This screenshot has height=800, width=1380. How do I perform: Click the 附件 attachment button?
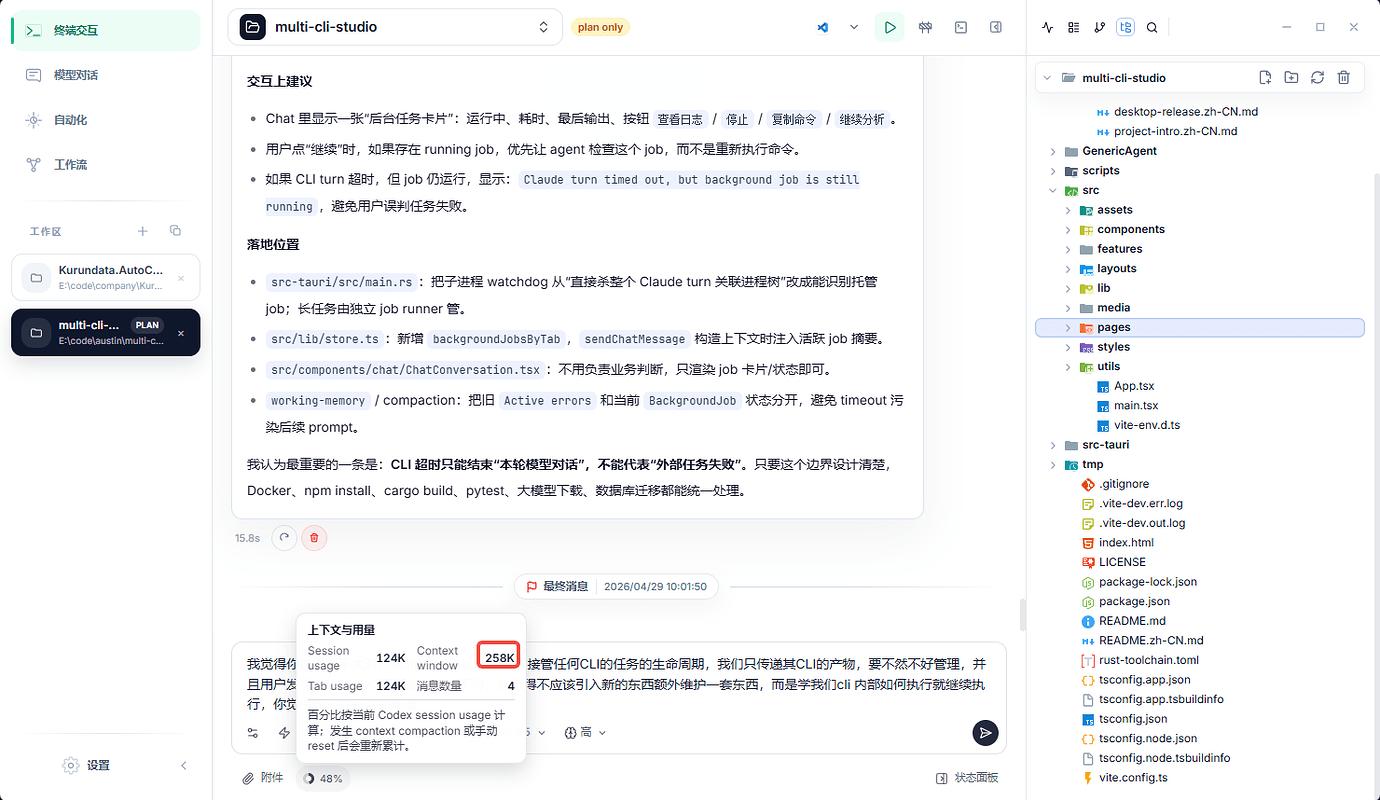[x=263, y=778]
